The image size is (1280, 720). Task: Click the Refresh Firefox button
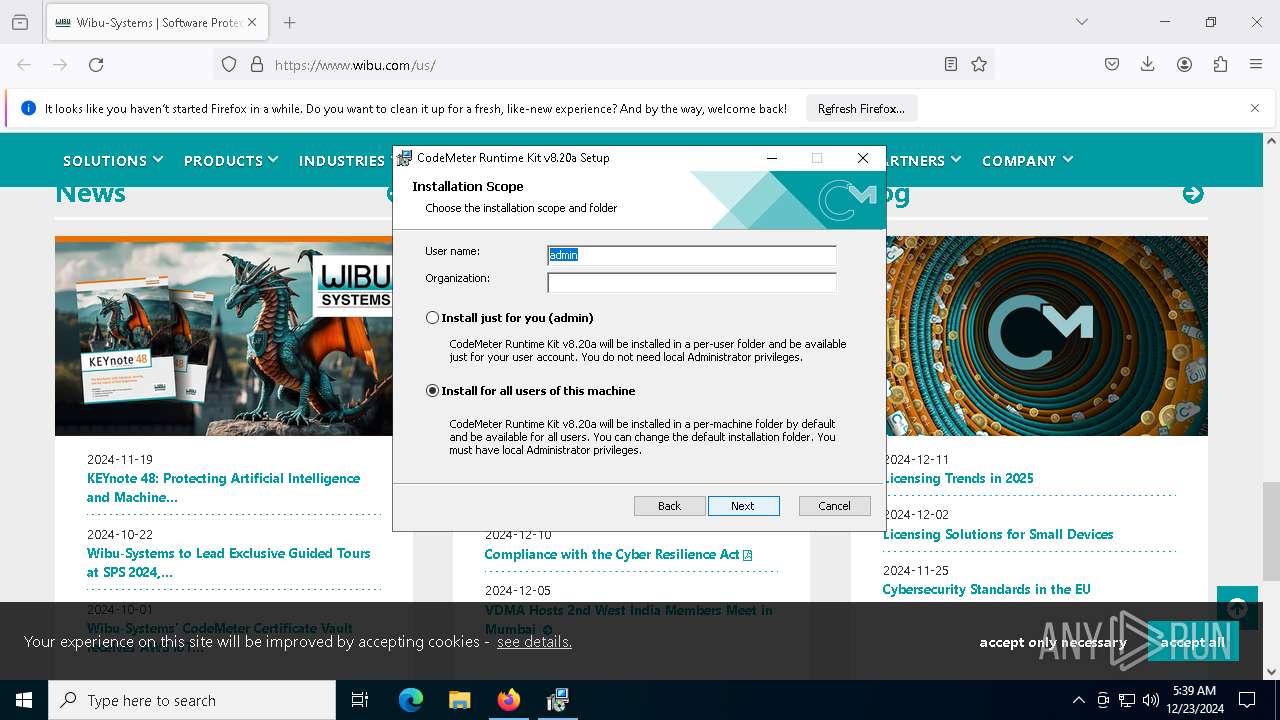pos(861,109)
